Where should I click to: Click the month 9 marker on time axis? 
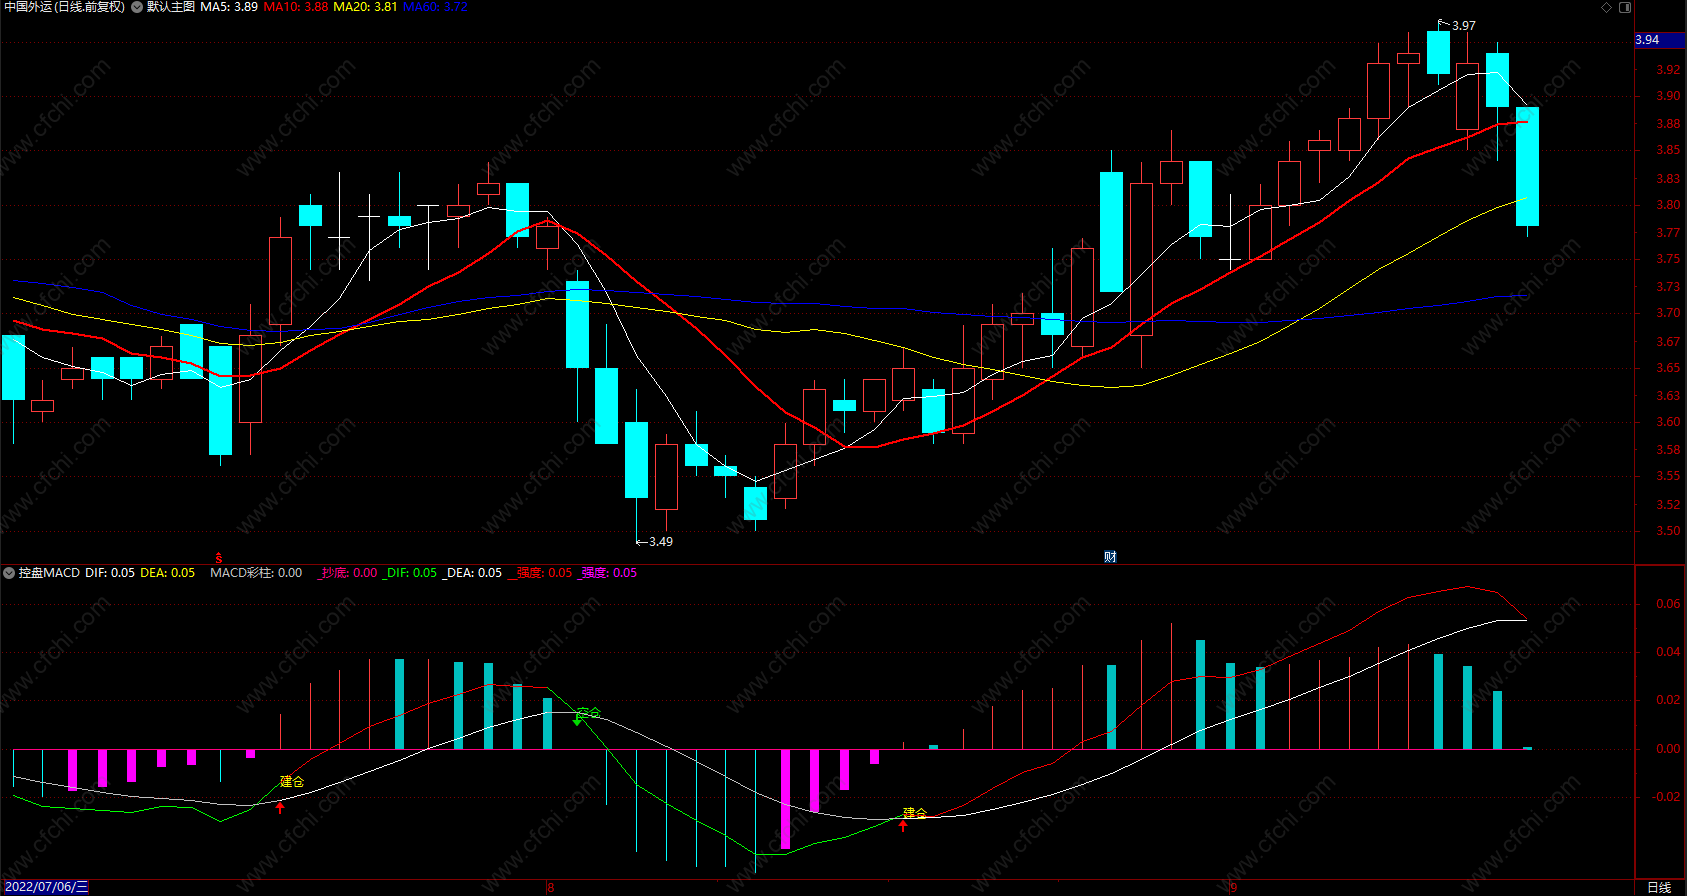point(1233,887)
